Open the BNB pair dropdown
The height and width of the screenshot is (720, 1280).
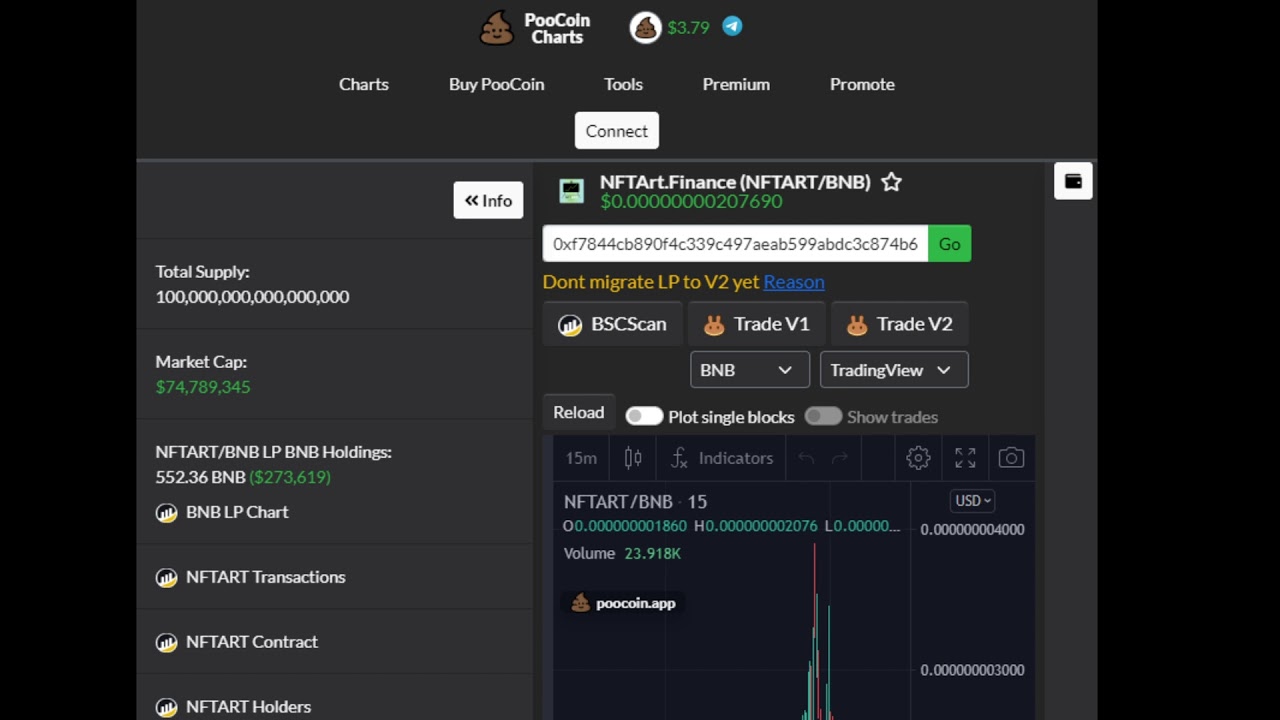749,370
